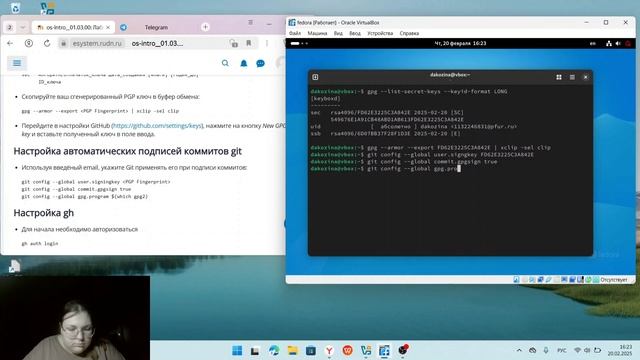
Task: Open the Fedora power icon
Action: click(628, 43)
